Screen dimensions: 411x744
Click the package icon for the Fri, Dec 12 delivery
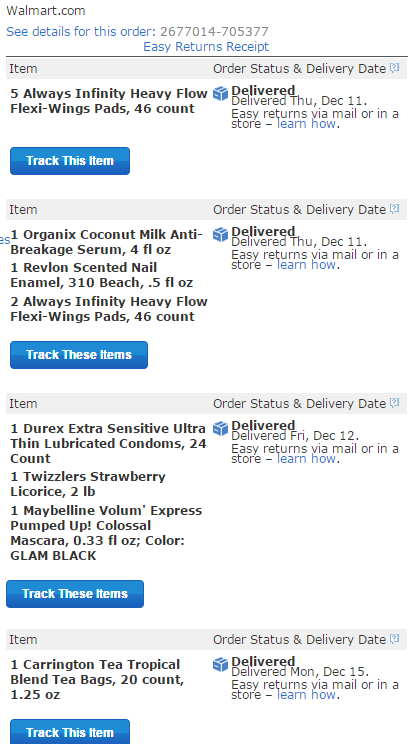pos(220,428)
